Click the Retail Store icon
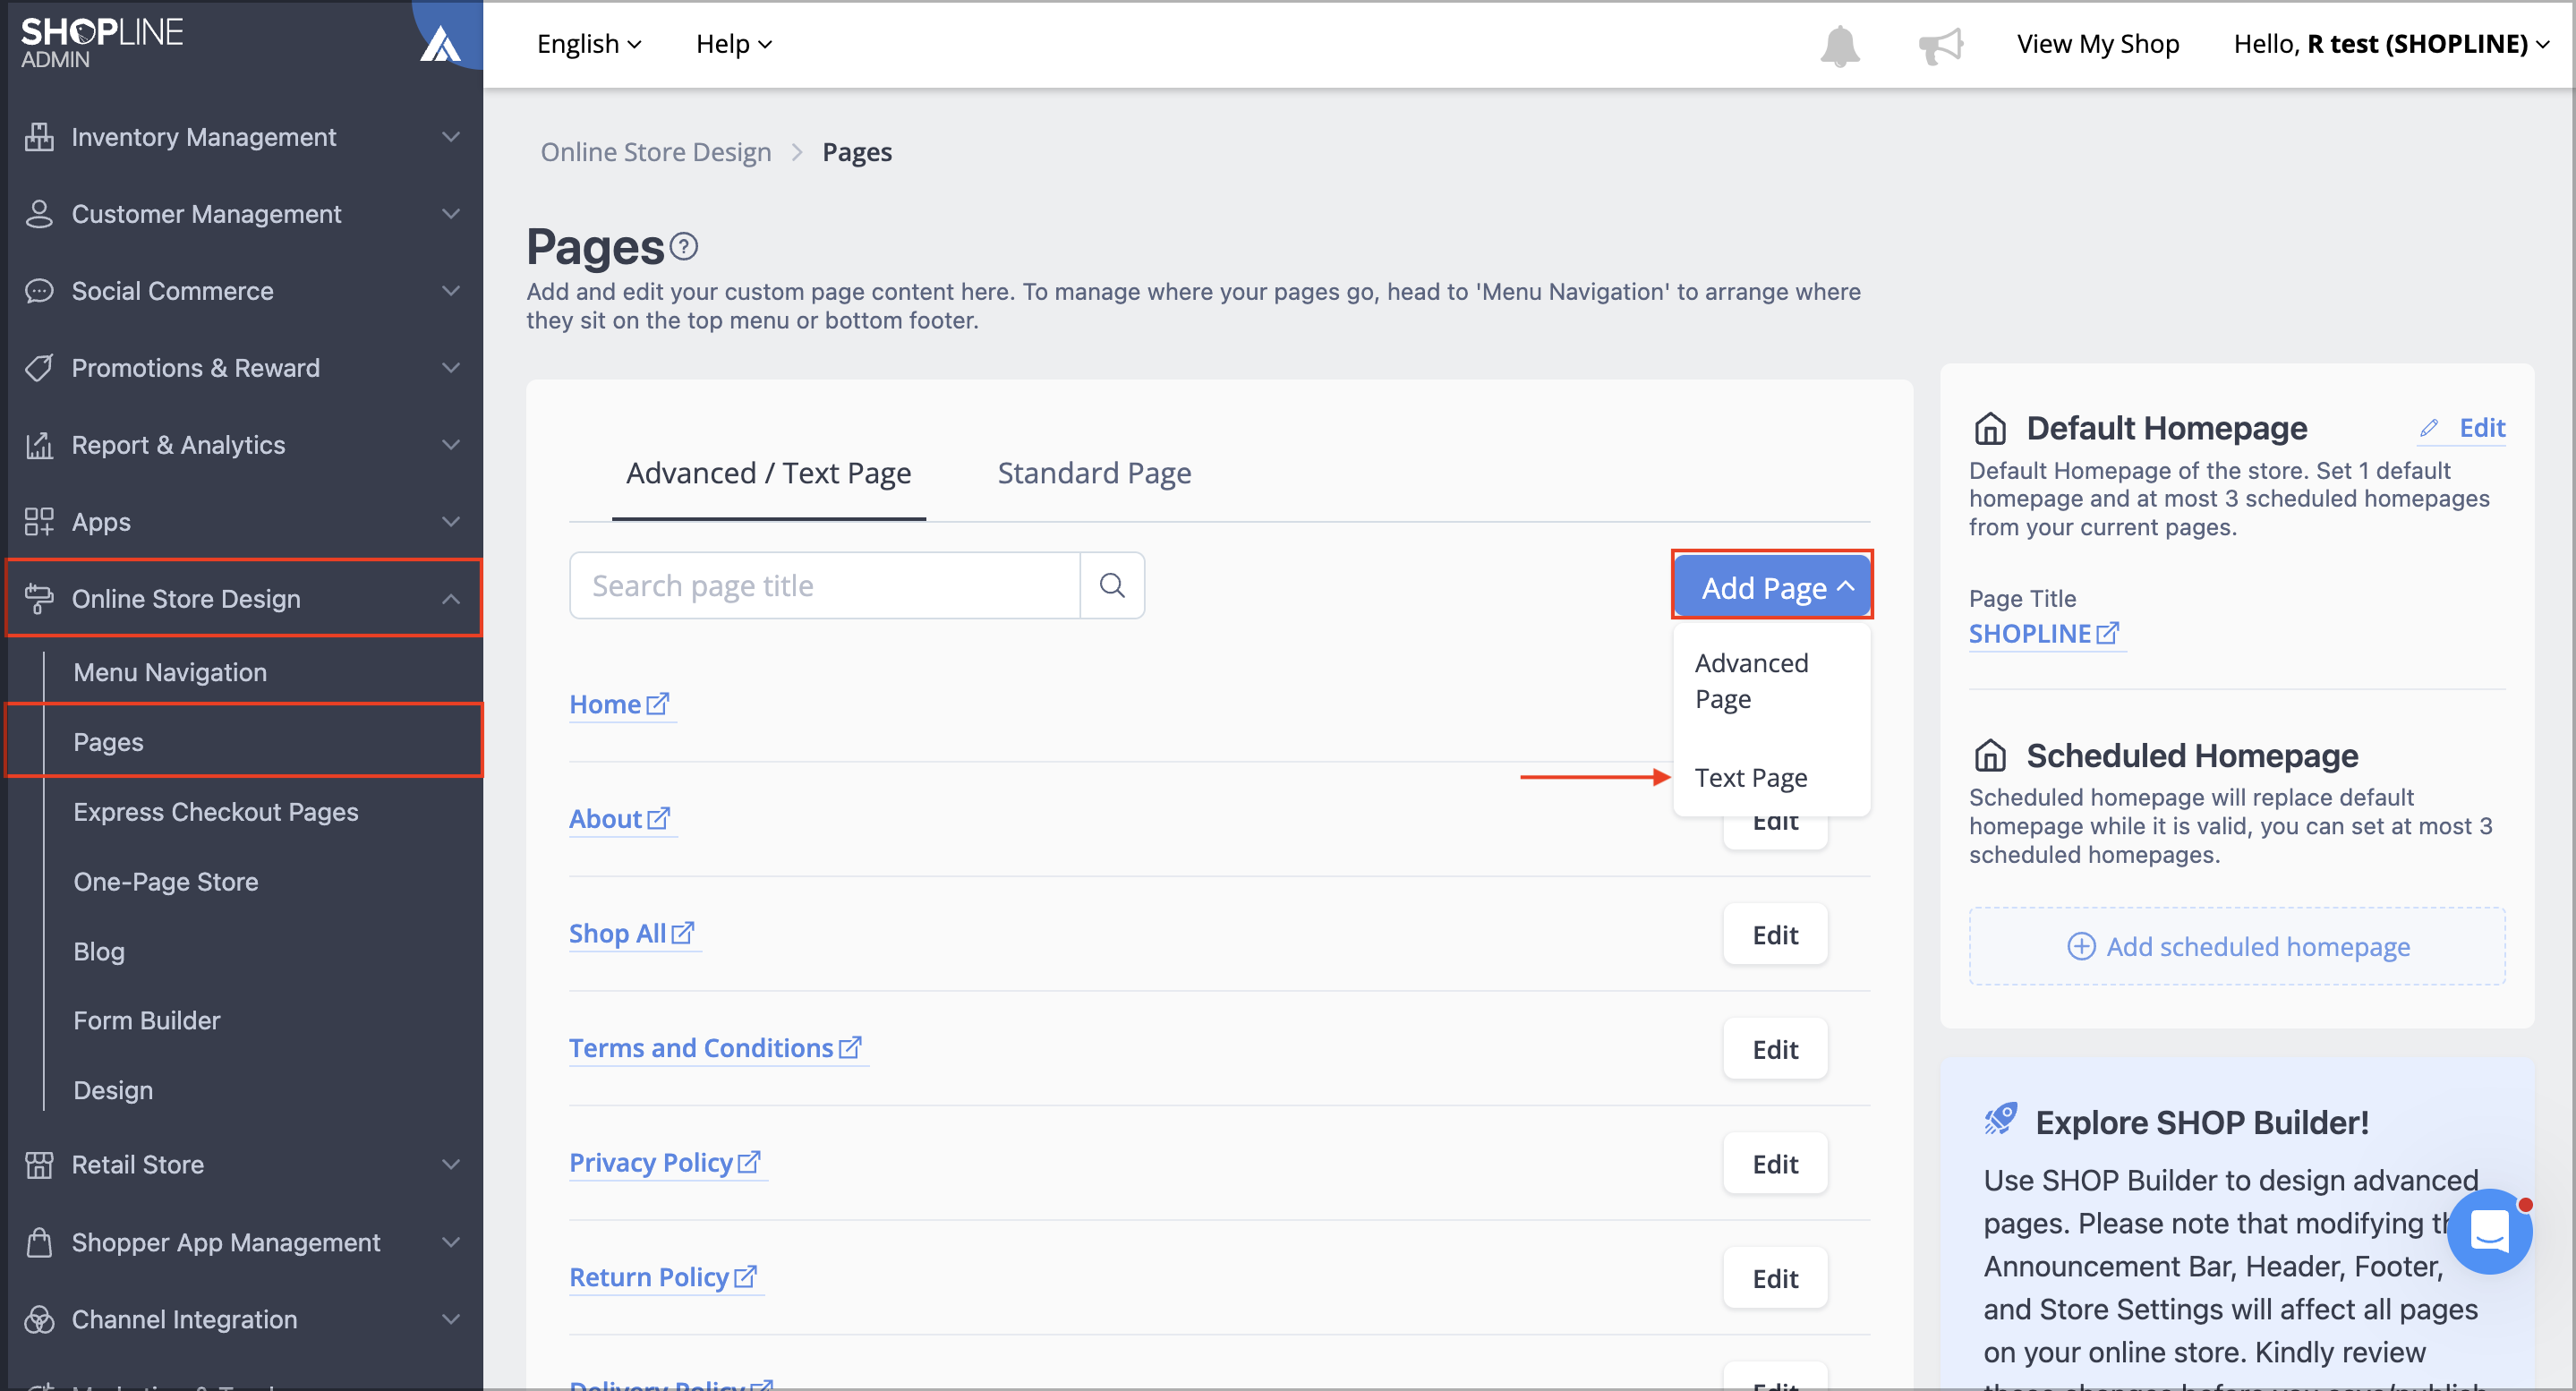This screenshot has width=2576, height=1391. coord(39,1165)
